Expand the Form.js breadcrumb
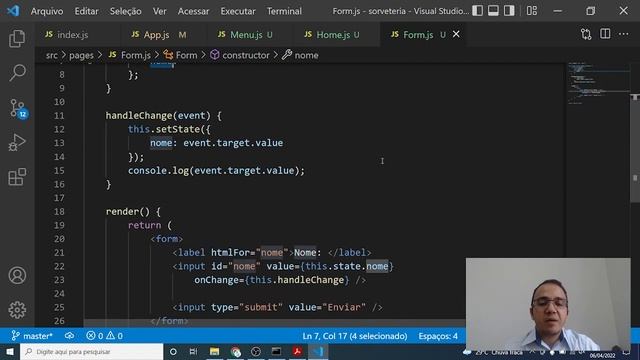Viewport: 640px width, 360px height. click(130, 55)
